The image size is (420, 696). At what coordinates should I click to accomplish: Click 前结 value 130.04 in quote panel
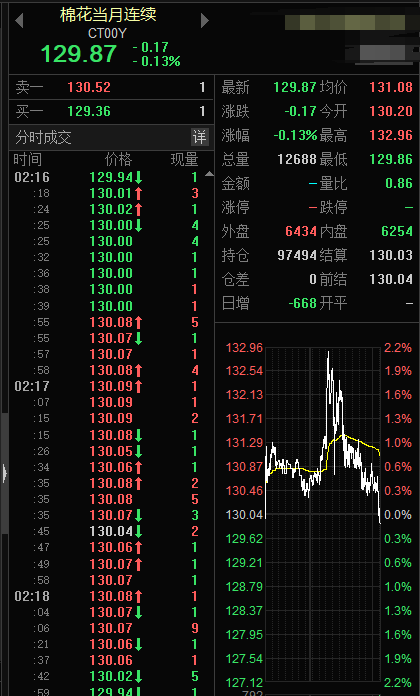(391, 279)
